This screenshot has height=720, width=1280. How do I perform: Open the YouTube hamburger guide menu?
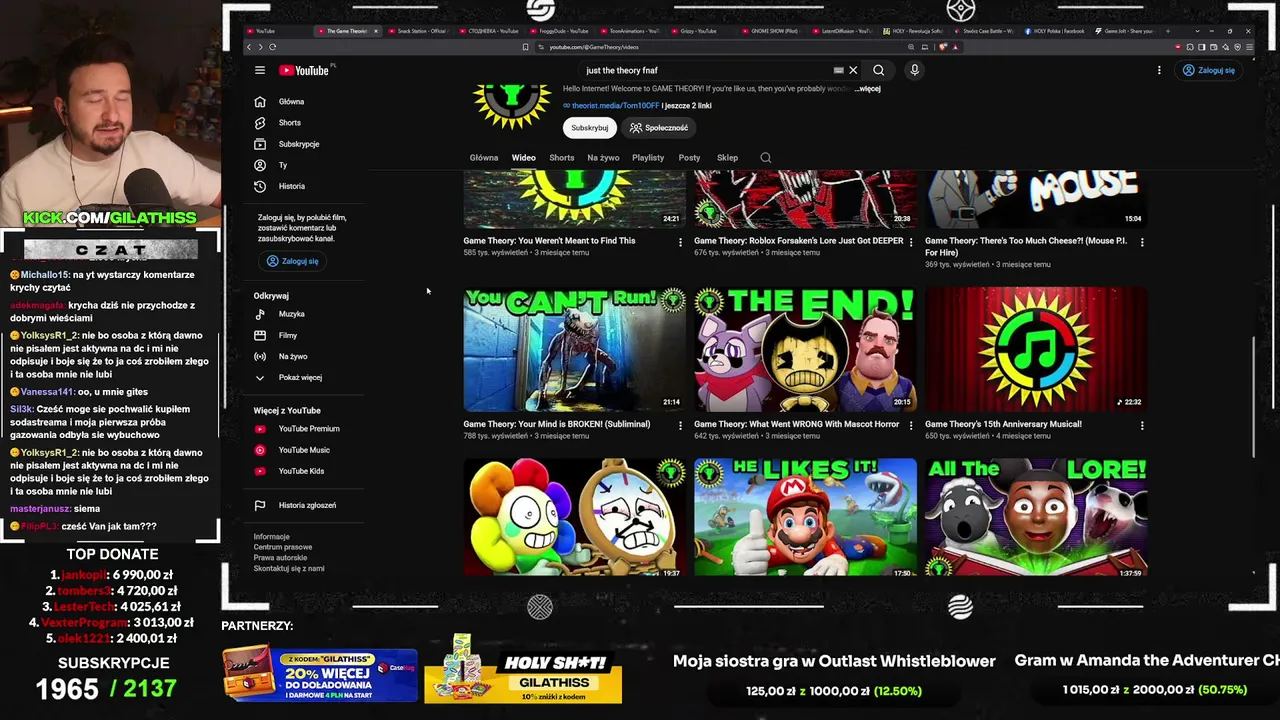tap(260, 70)
